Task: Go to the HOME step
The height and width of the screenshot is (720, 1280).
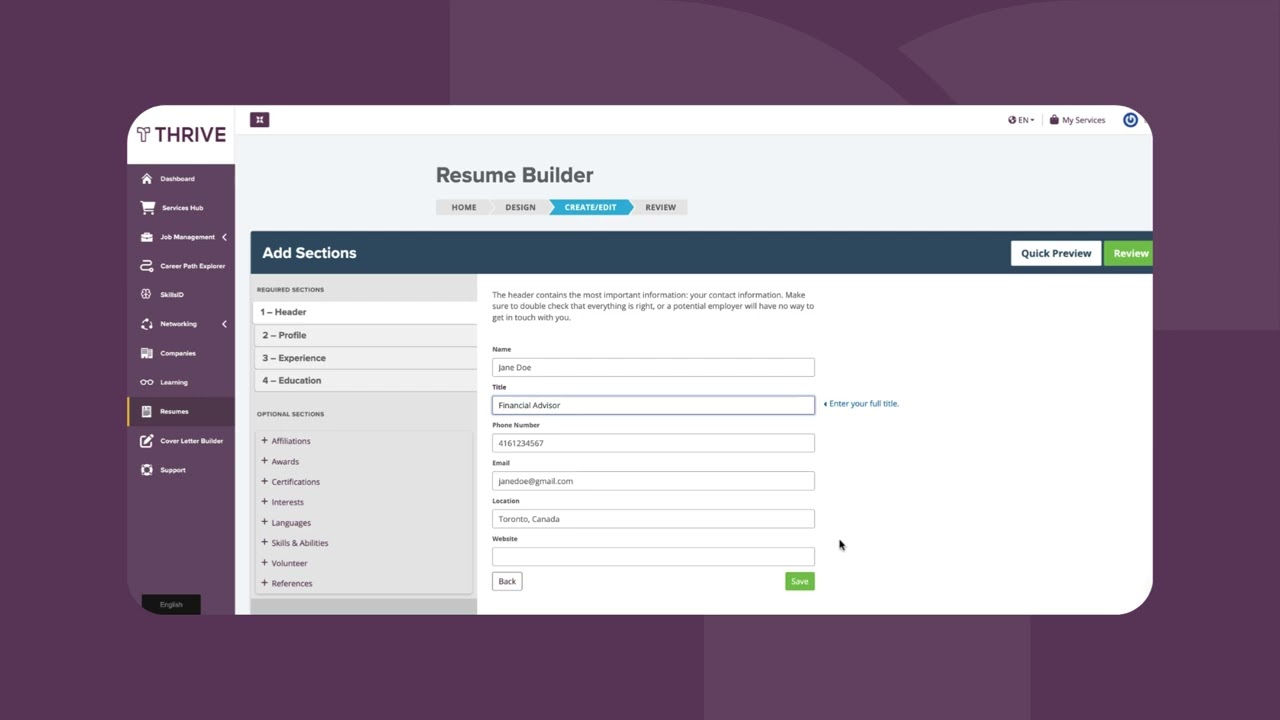Action: point(463,207)
